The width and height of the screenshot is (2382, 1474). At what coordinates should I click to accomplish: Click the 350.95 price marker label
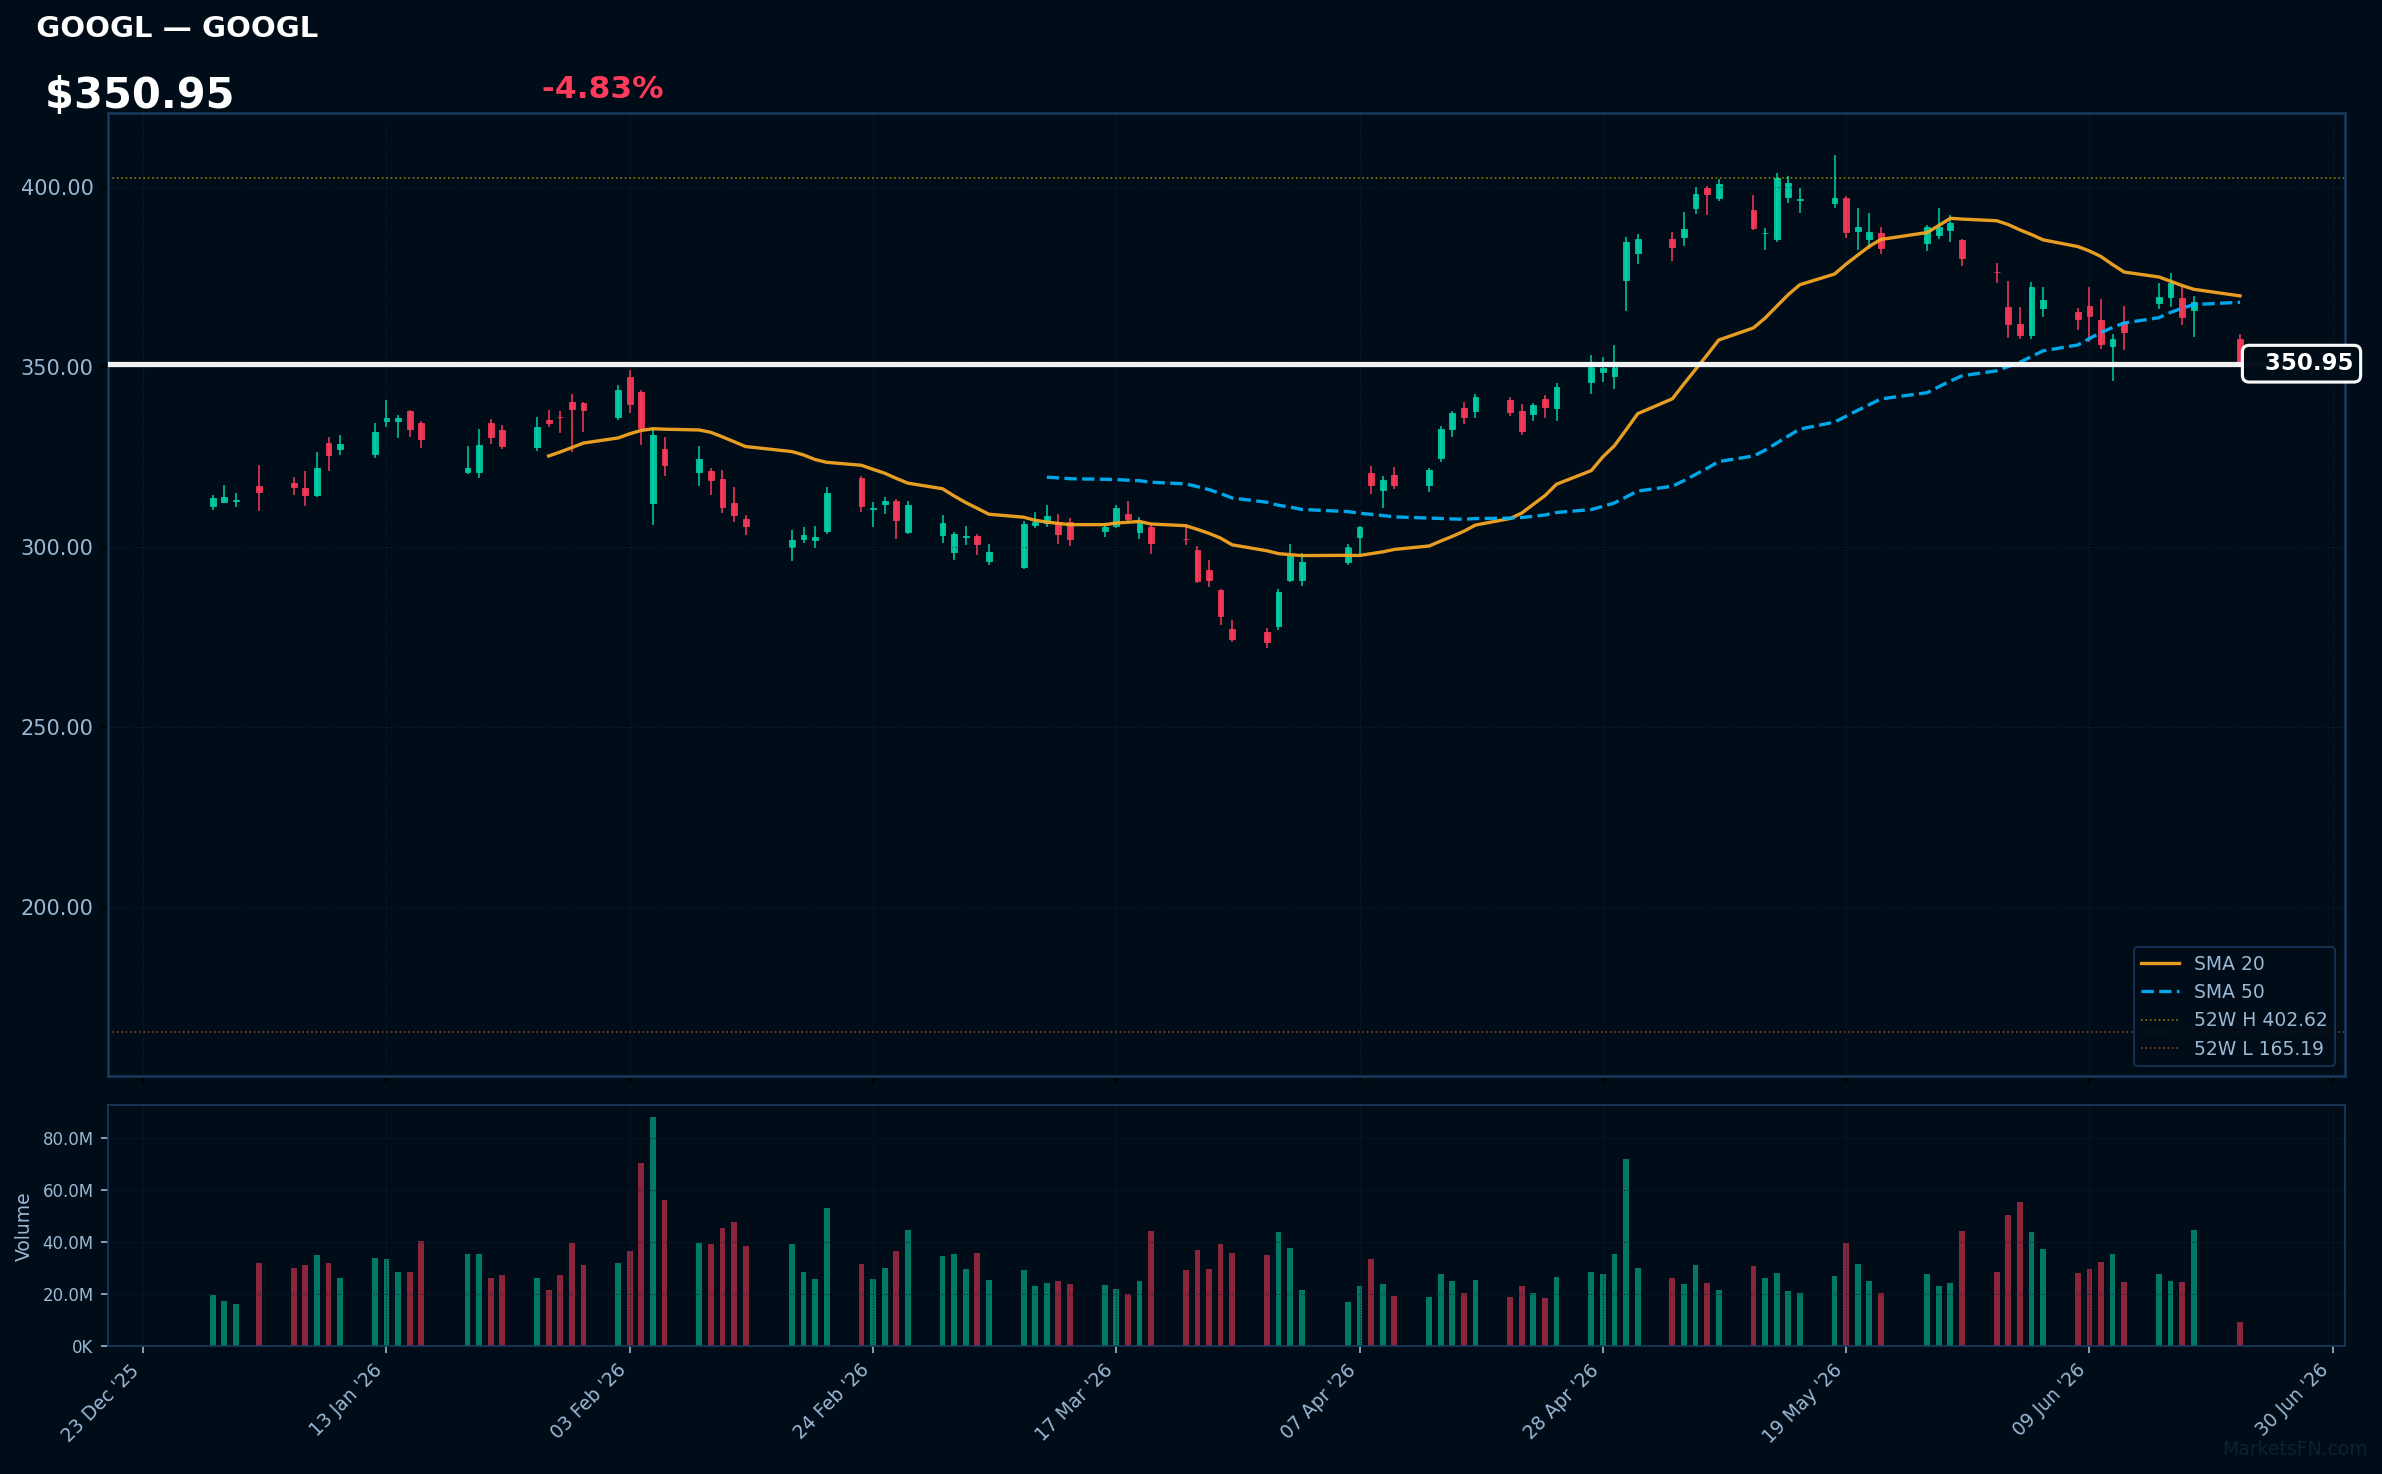click(x=2301, y=363)
